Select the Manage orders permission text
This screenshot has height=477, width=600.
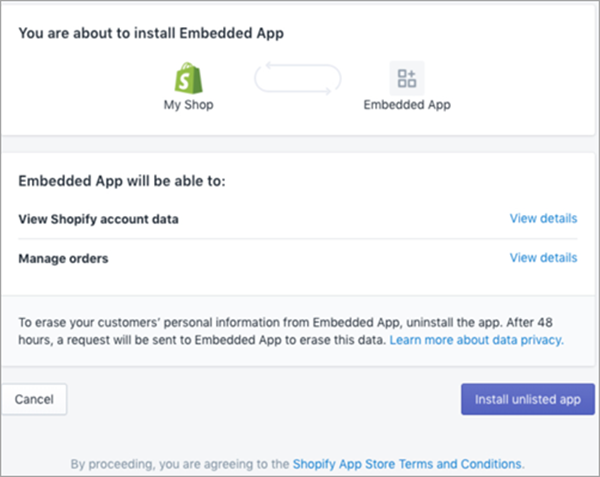[x=63, y=258]
